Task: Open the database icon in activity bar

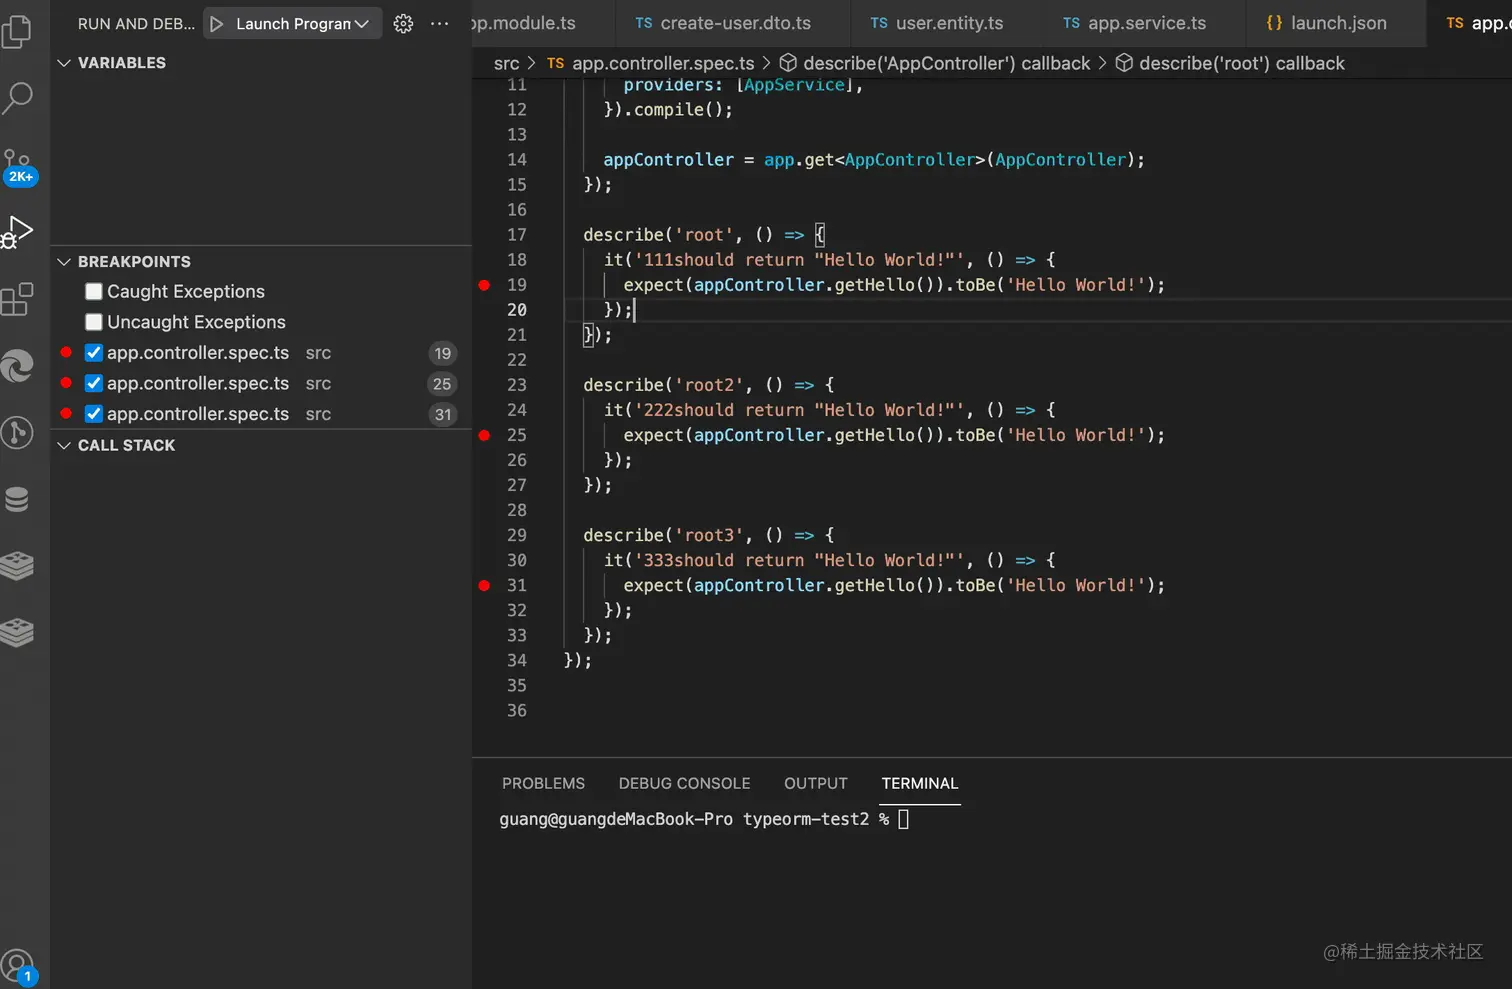Action: point(18,499)
